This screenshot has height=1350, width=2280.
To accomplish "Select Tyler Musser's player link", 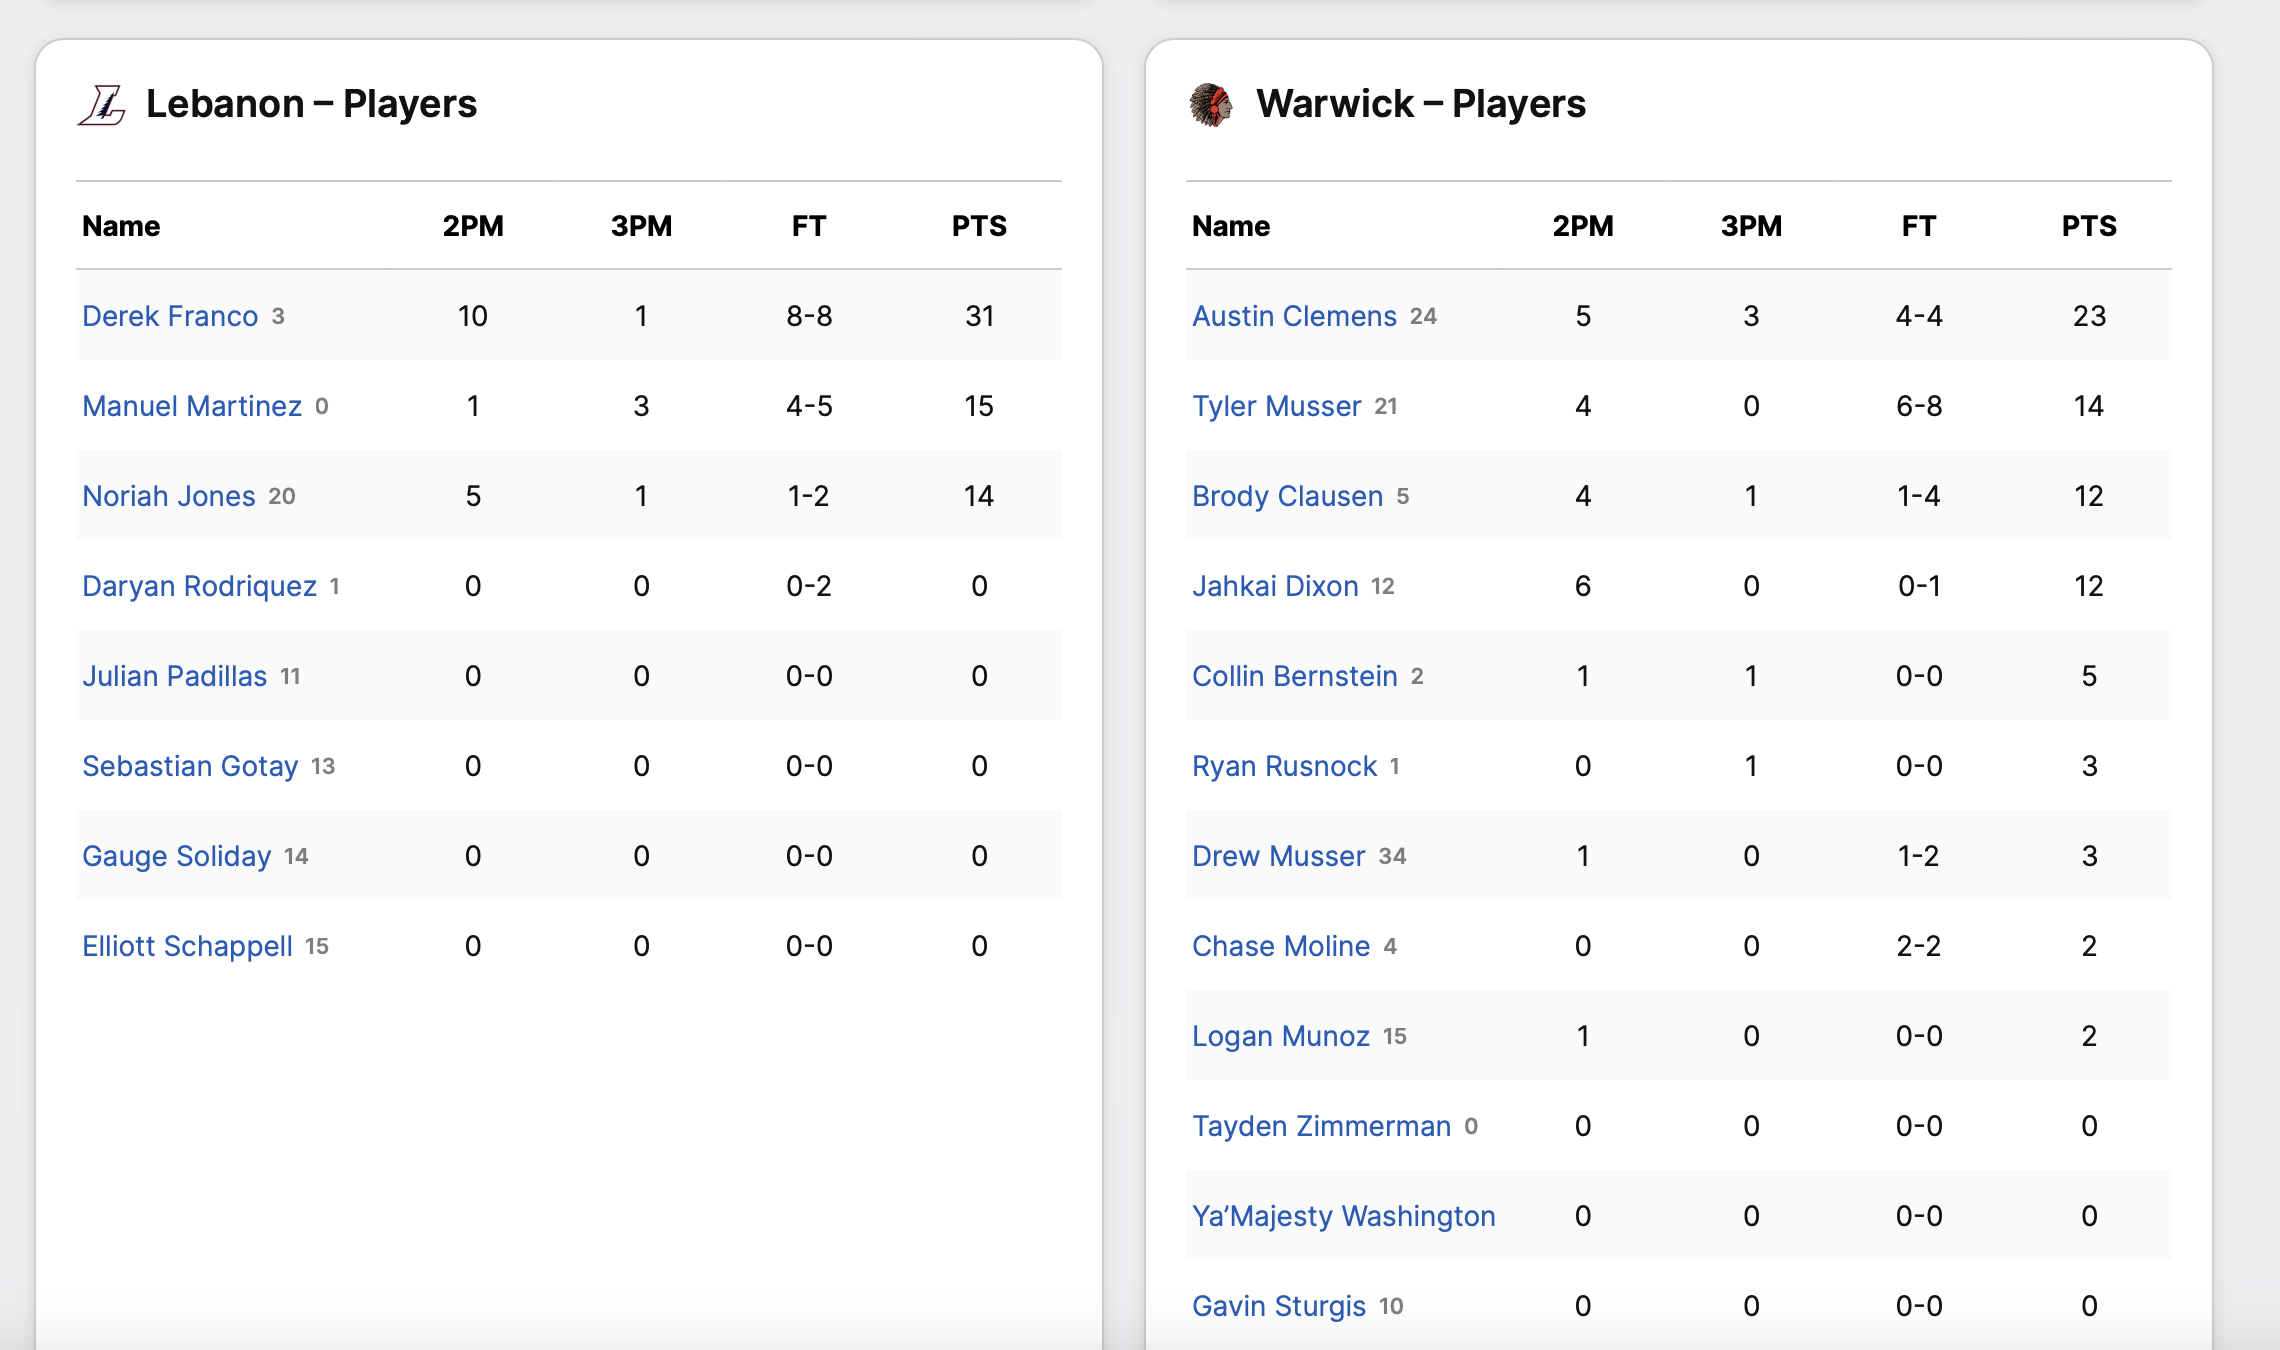I will (x=1276, y=406).
